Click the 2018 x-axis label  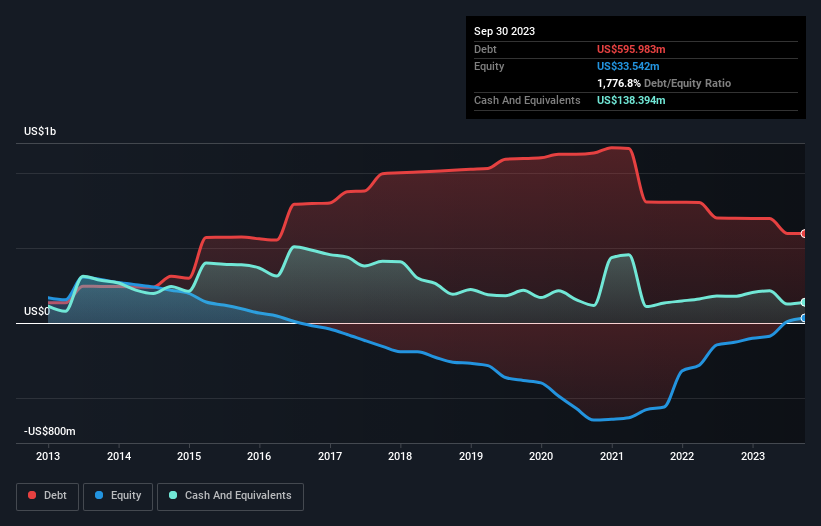(400, 456)
